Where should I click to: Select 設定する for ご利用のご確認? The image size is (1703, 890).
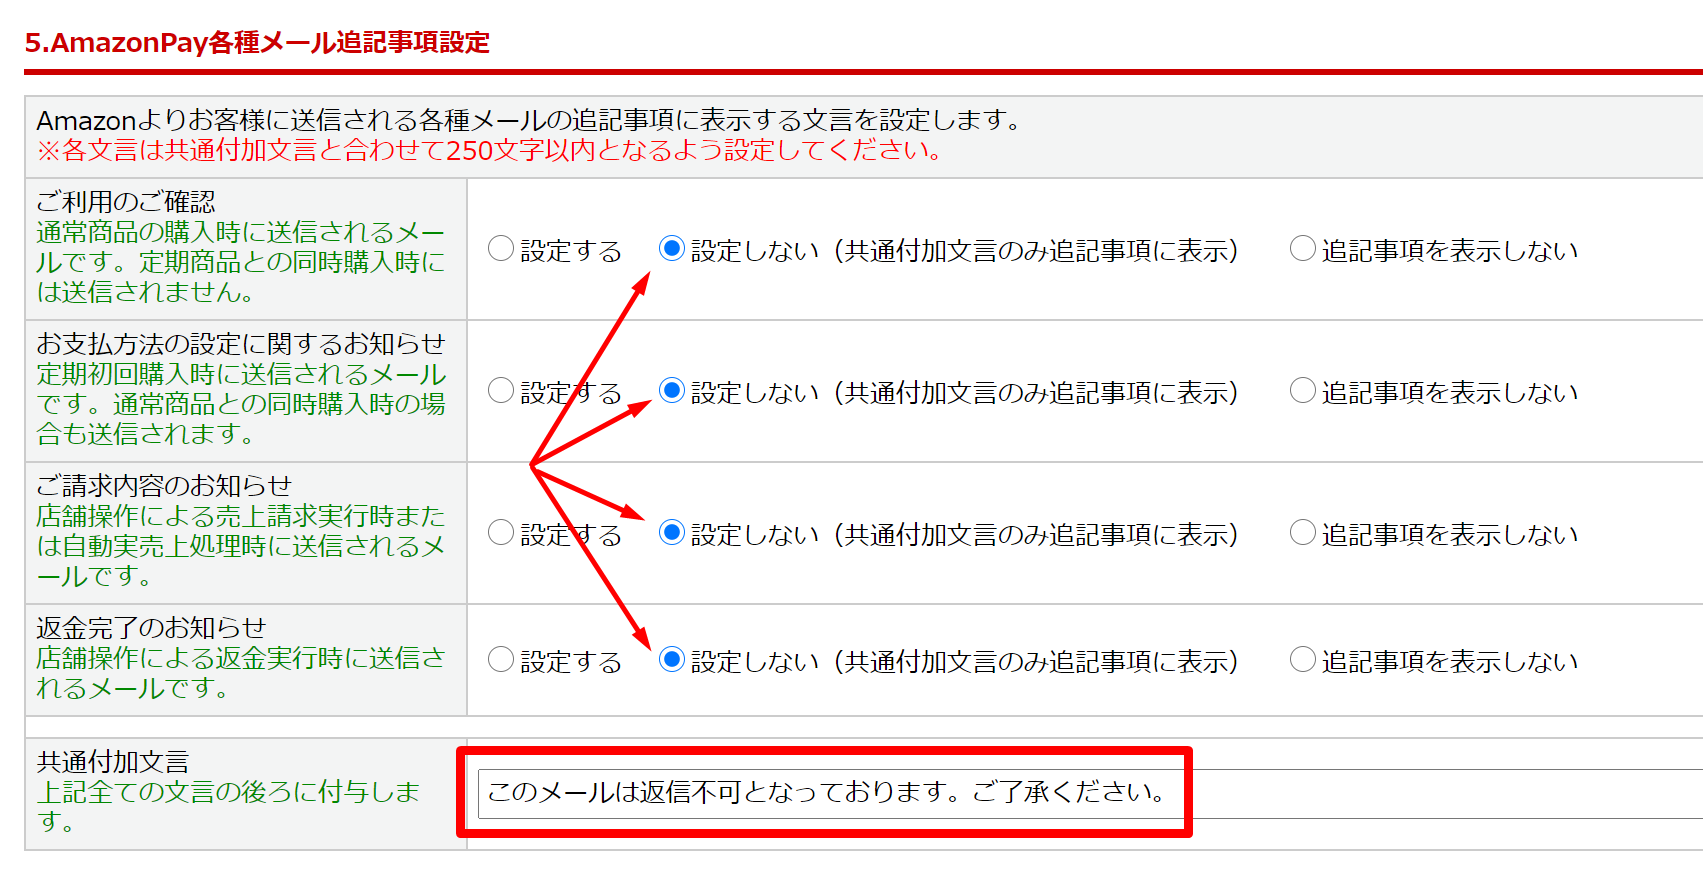[501, 249]
